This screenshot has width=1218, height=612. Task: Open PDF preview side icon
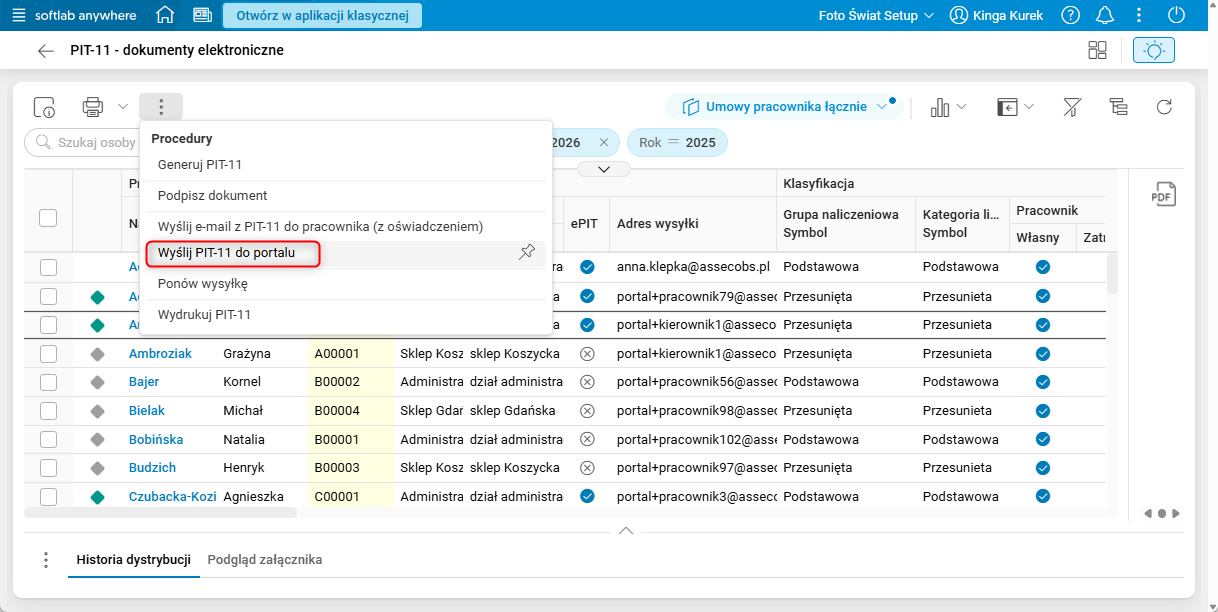coord(1163,194)
